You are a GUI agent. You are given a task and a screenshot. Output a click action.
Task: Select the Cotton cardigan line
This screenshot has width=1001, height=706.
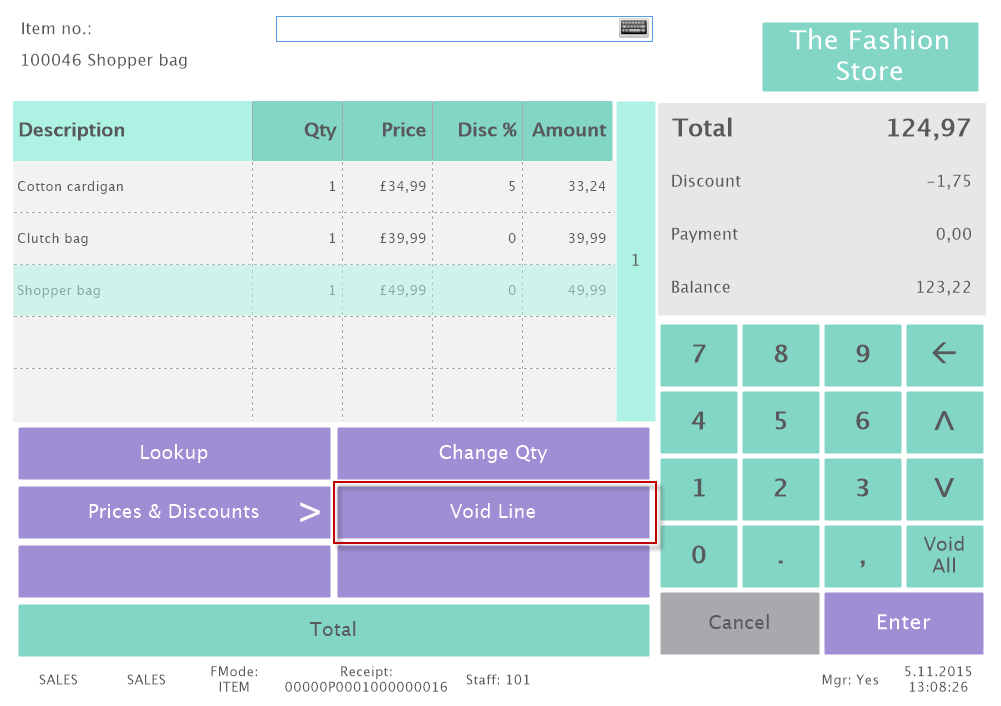click(132, 187)
